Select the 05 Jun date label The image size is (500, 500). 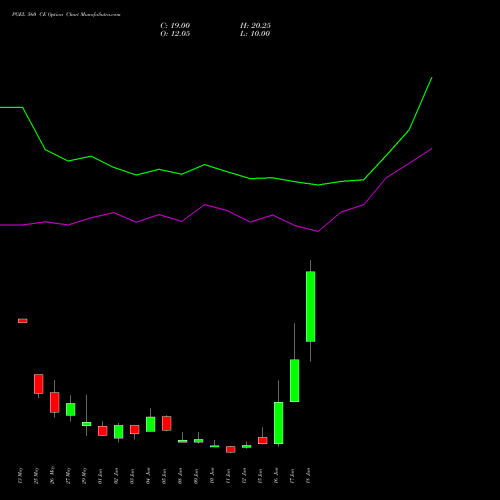click(x=164, y=476)
